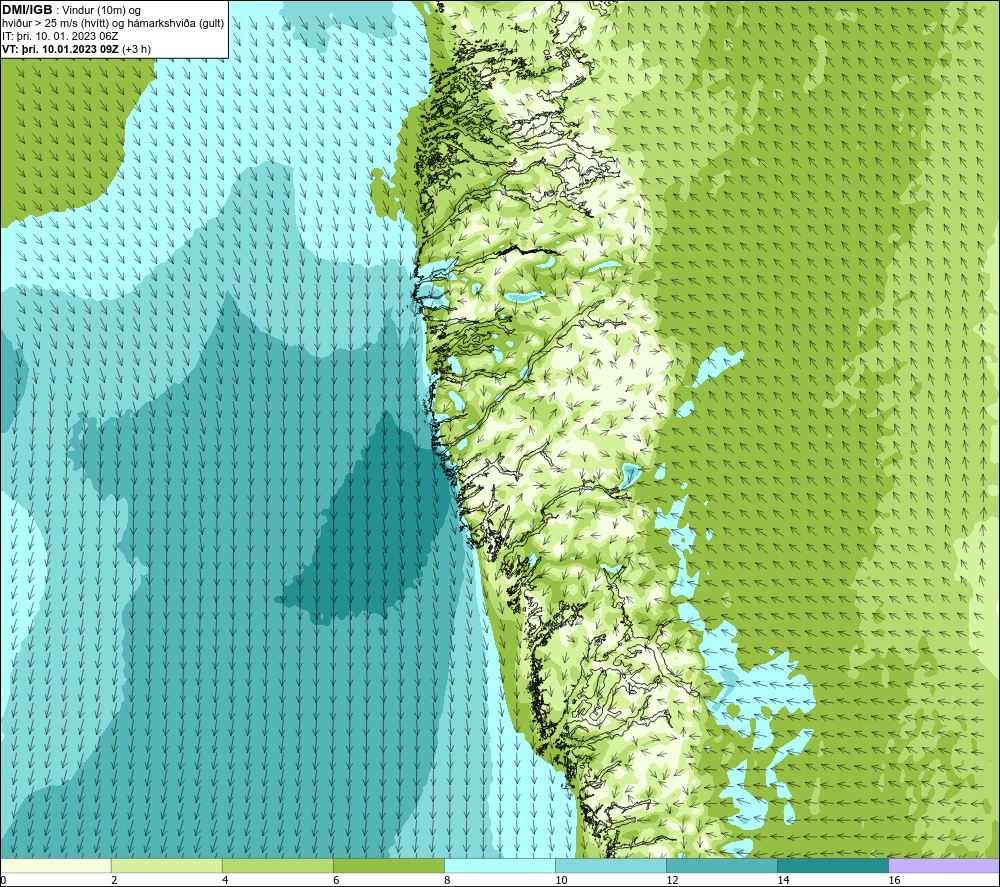Click the purple legend swatch above 16
Viewport: 1000px width, 887px height.
[943, 866]
